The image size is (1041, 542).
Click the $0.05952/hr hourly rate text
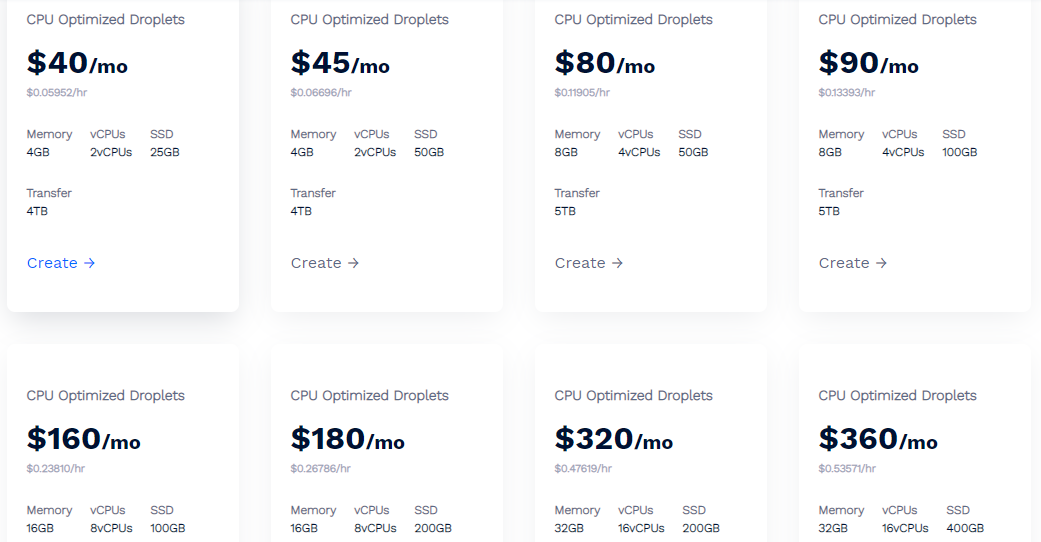pyautogui.click(x=57, y=92)
